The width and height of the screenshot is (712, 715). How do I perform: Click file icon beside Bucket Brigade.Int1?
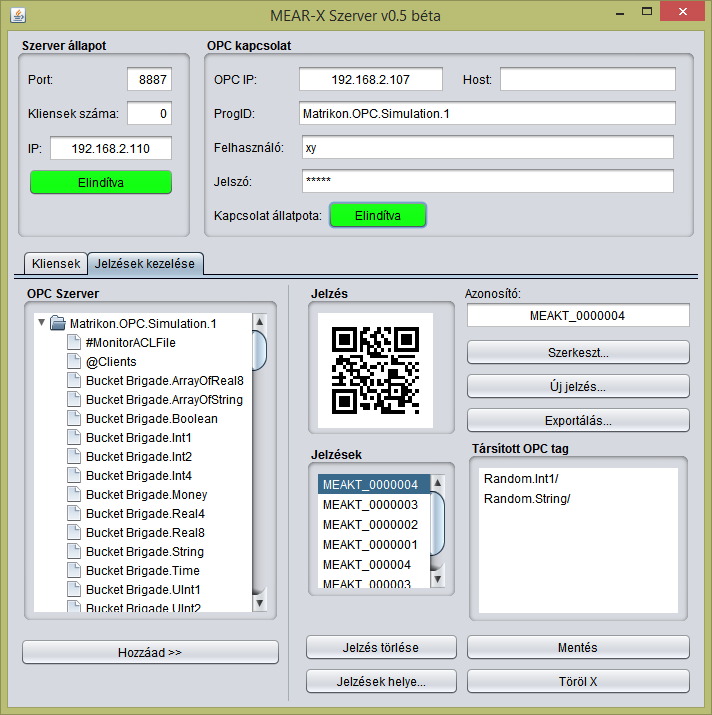coord(74,437)
